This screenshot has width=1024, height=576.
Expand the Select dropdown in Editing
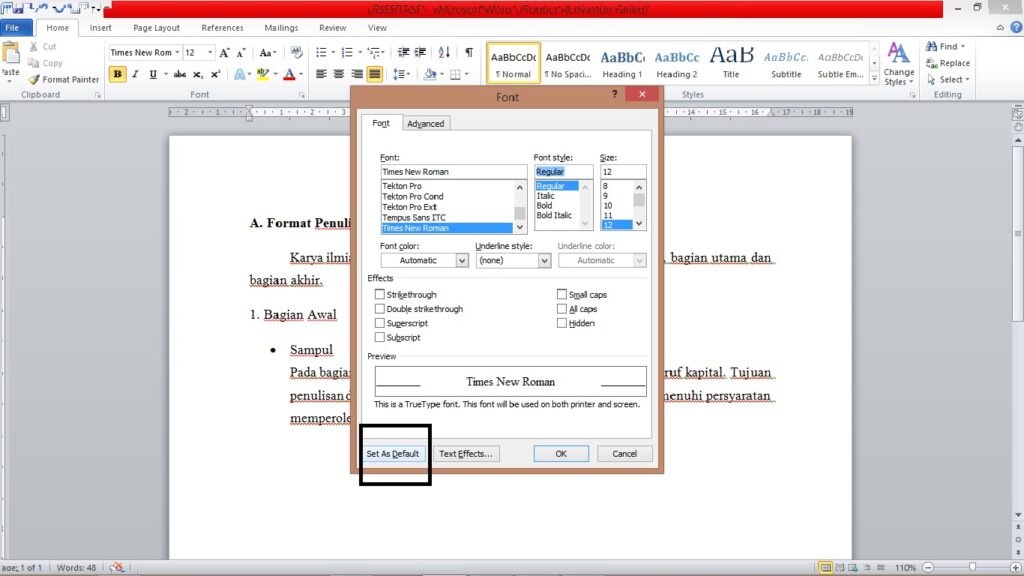(967, 80)
